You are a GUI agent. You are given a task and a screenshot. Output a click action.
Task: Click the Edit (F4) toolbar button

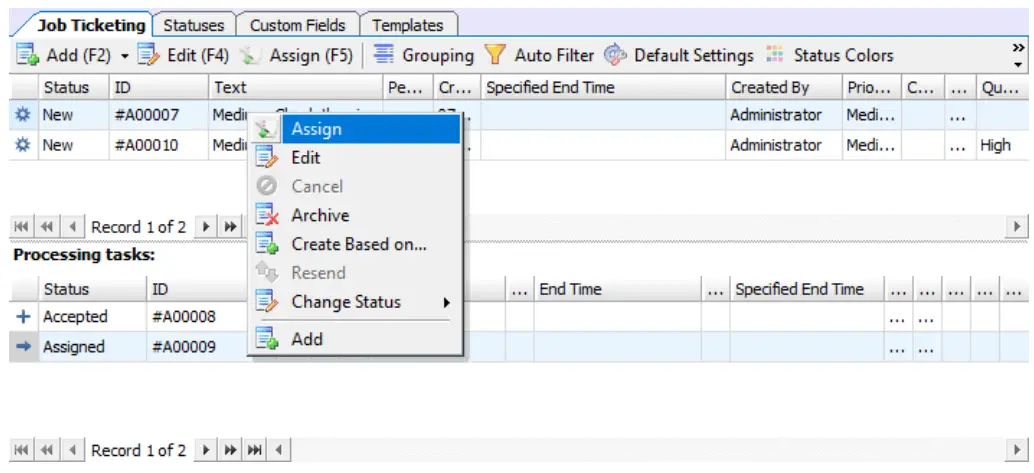pyautogui.click(x=183, y=55)
